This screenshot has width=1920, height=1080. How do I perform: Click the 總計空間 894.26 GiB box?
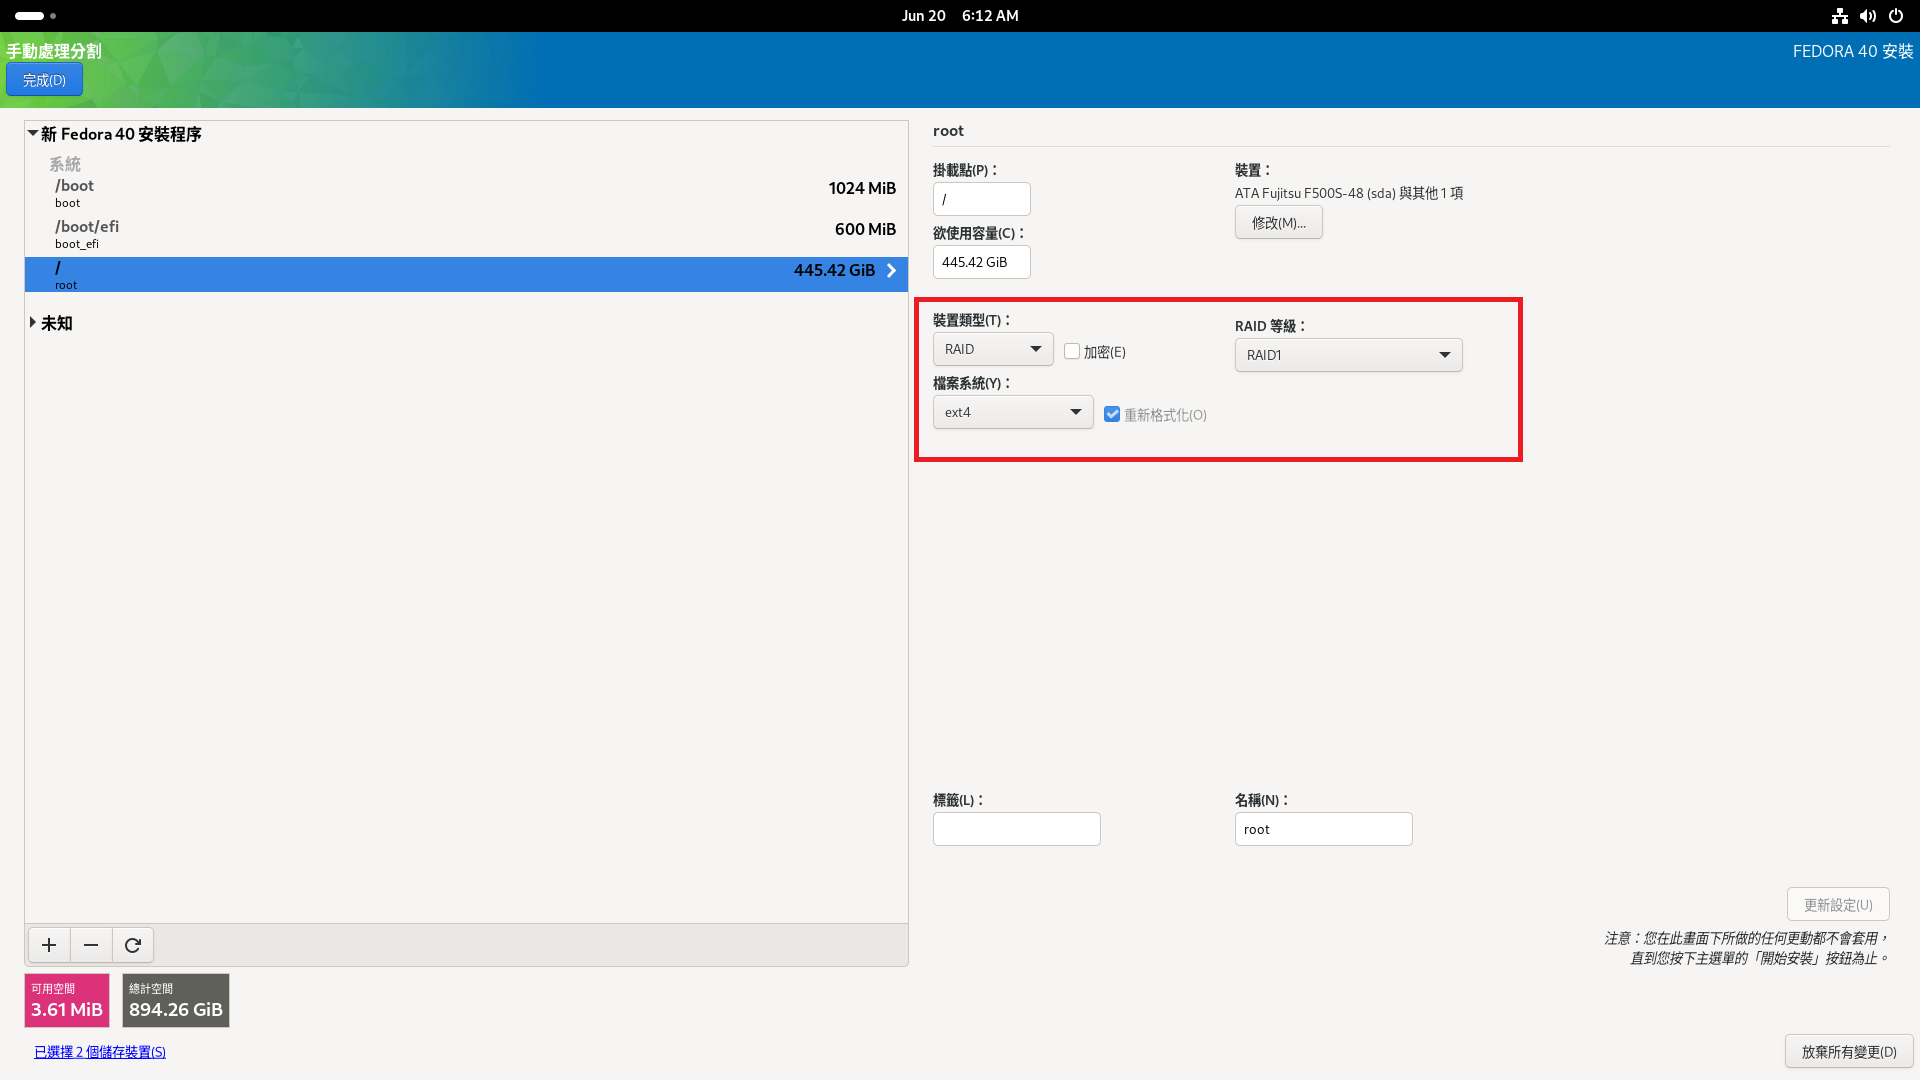point(176,1000)
